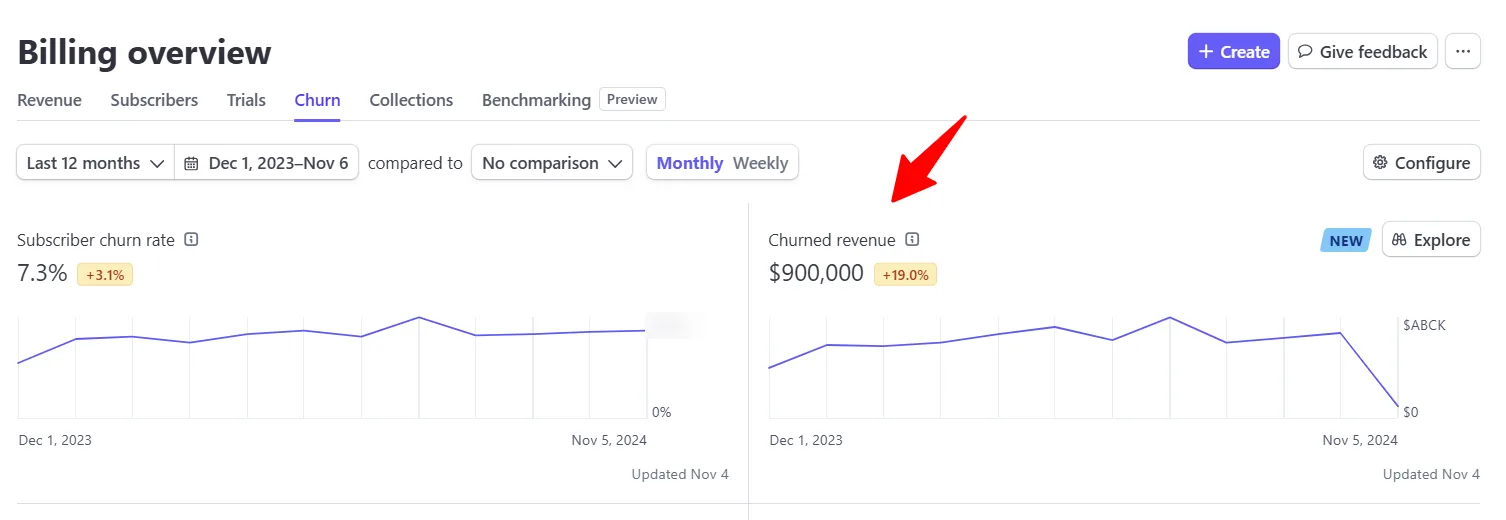The image size is (1506, 520).
Task: Select Monthly interval
Action: tap(690, 163)
